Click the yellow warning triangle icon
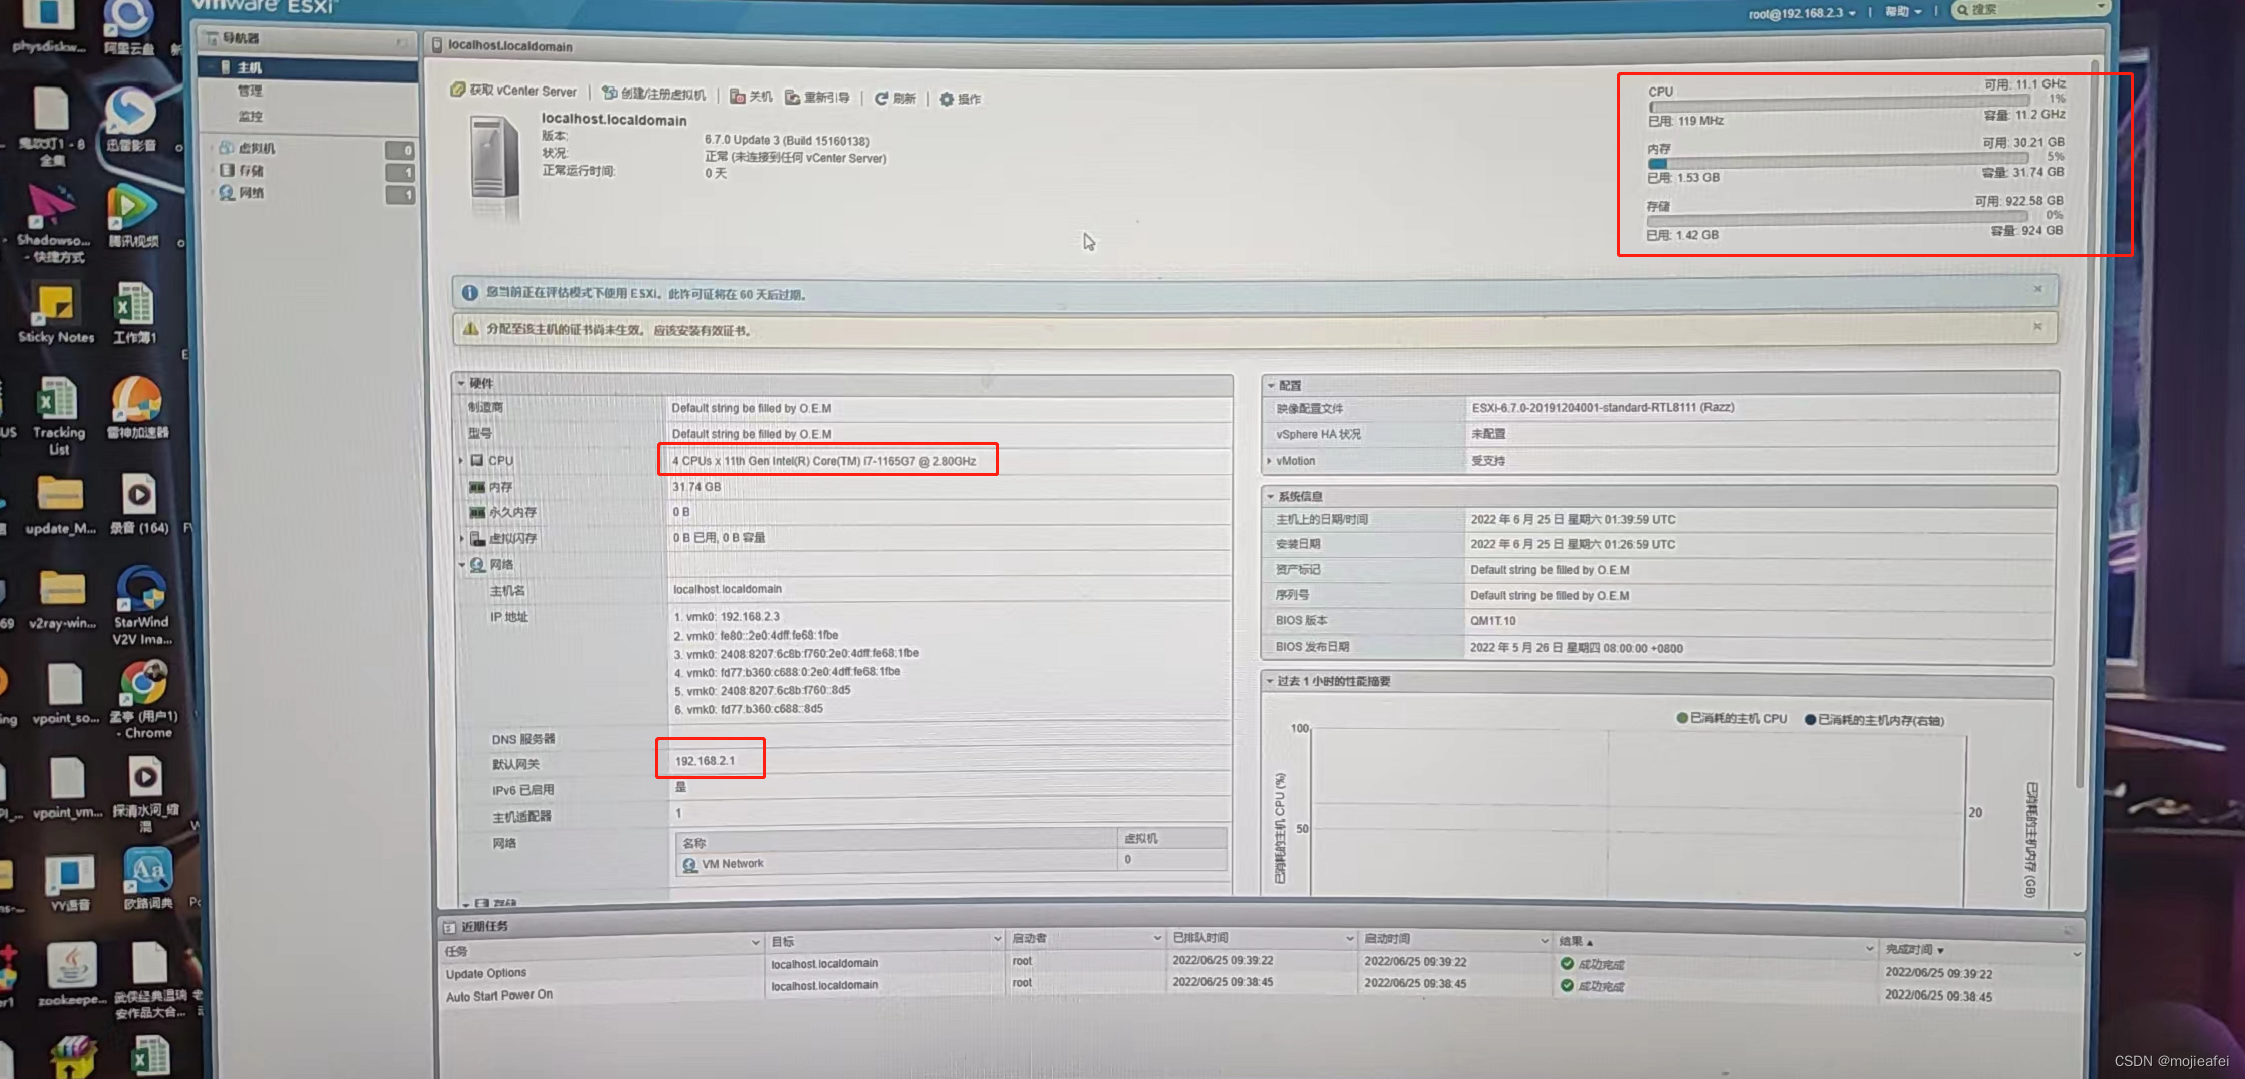 [470, 329]
